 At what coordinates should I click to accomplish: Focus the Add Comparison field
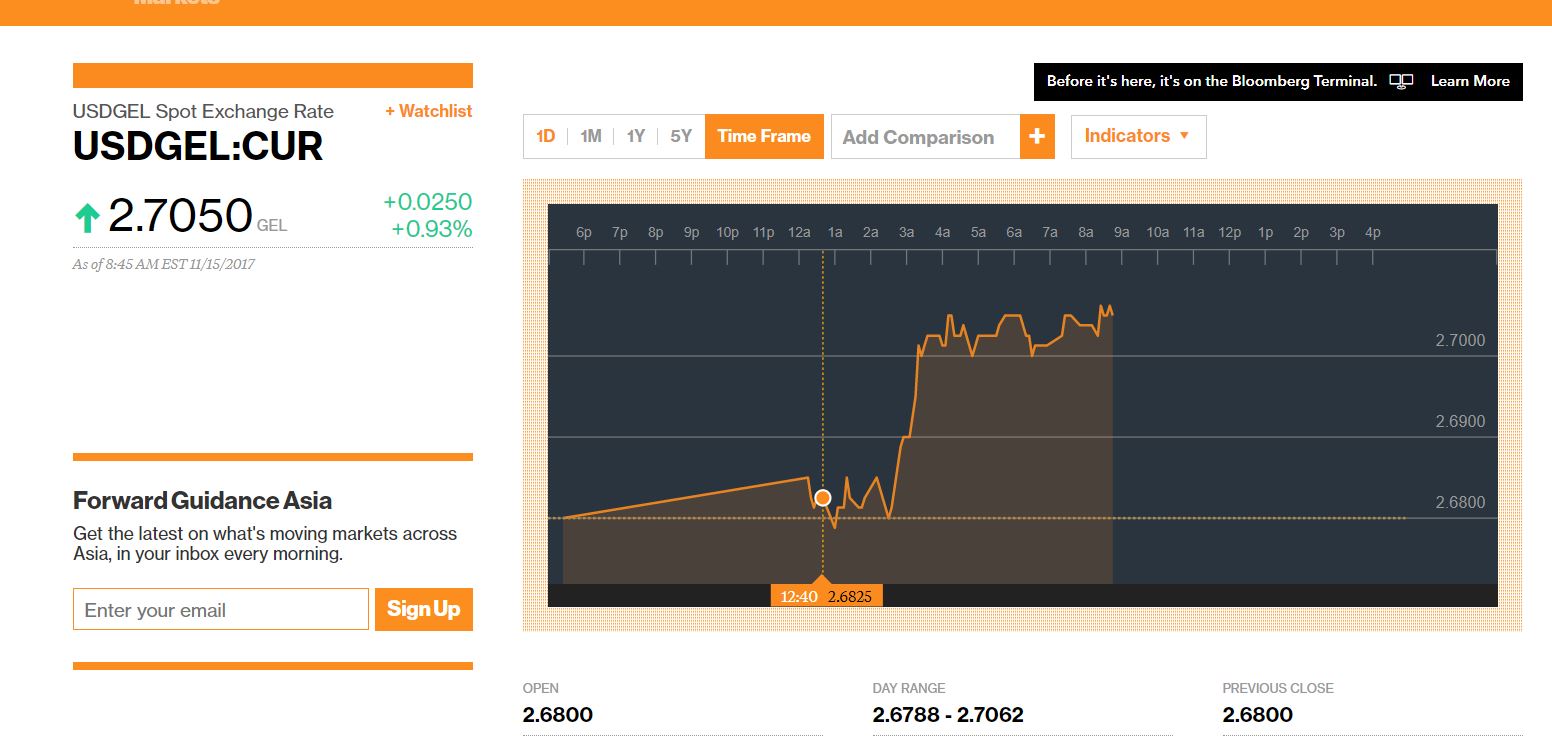(925, 137)
